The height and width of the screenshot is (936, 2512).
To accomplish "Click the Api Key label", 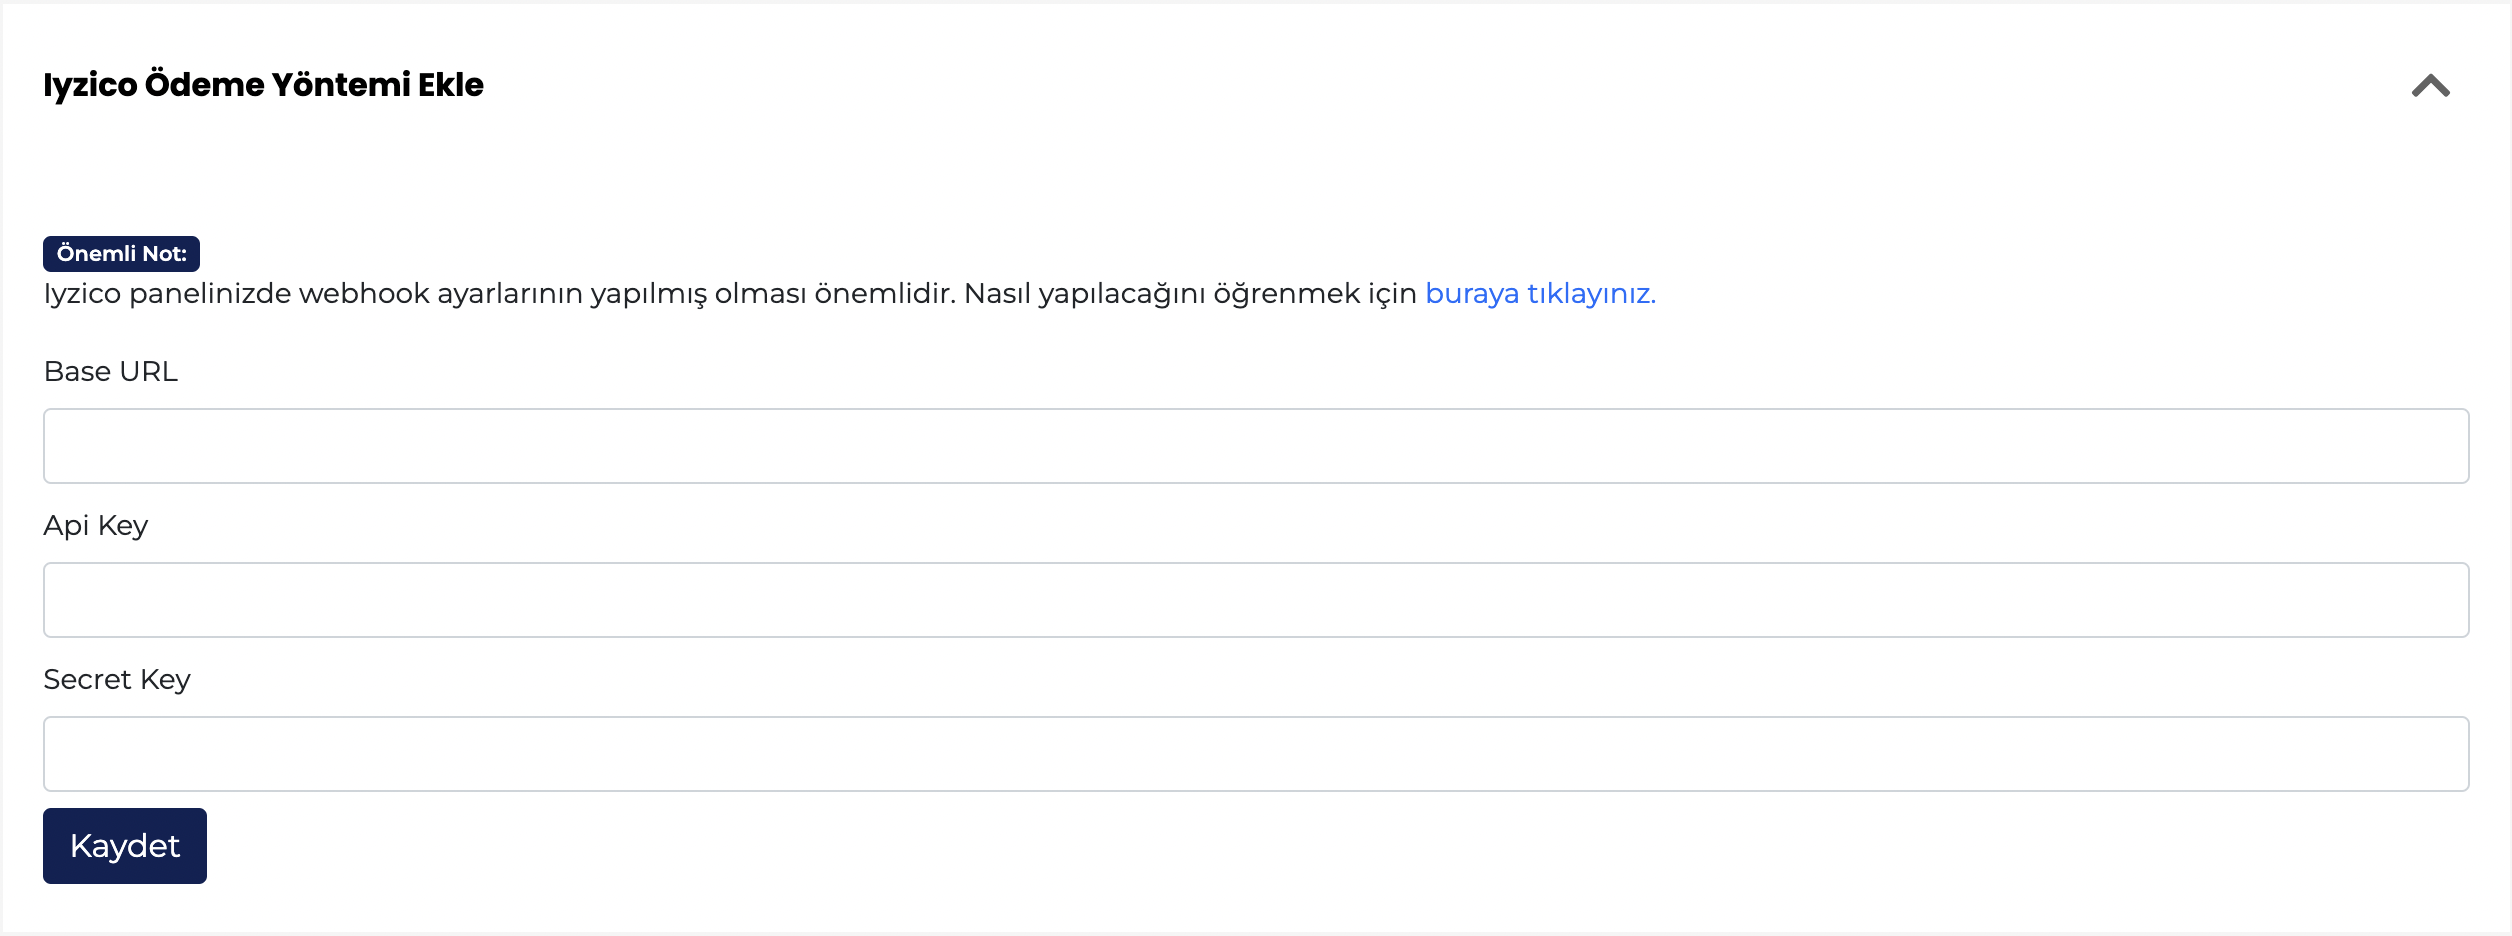I will [x=96, y=526].
